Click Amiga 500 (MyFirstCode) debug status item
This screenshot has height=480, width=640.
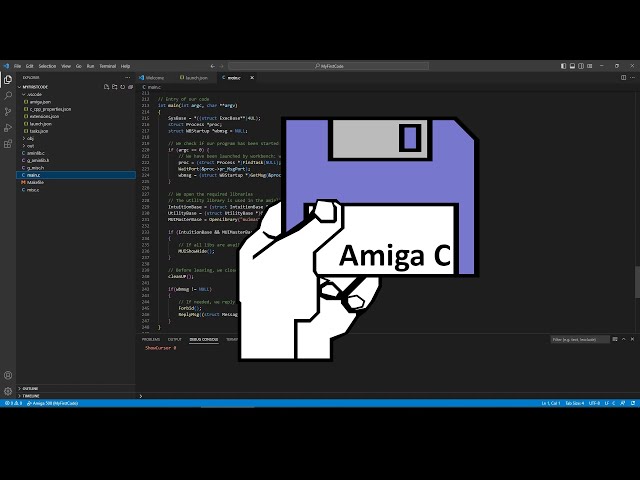coord(52,403)
